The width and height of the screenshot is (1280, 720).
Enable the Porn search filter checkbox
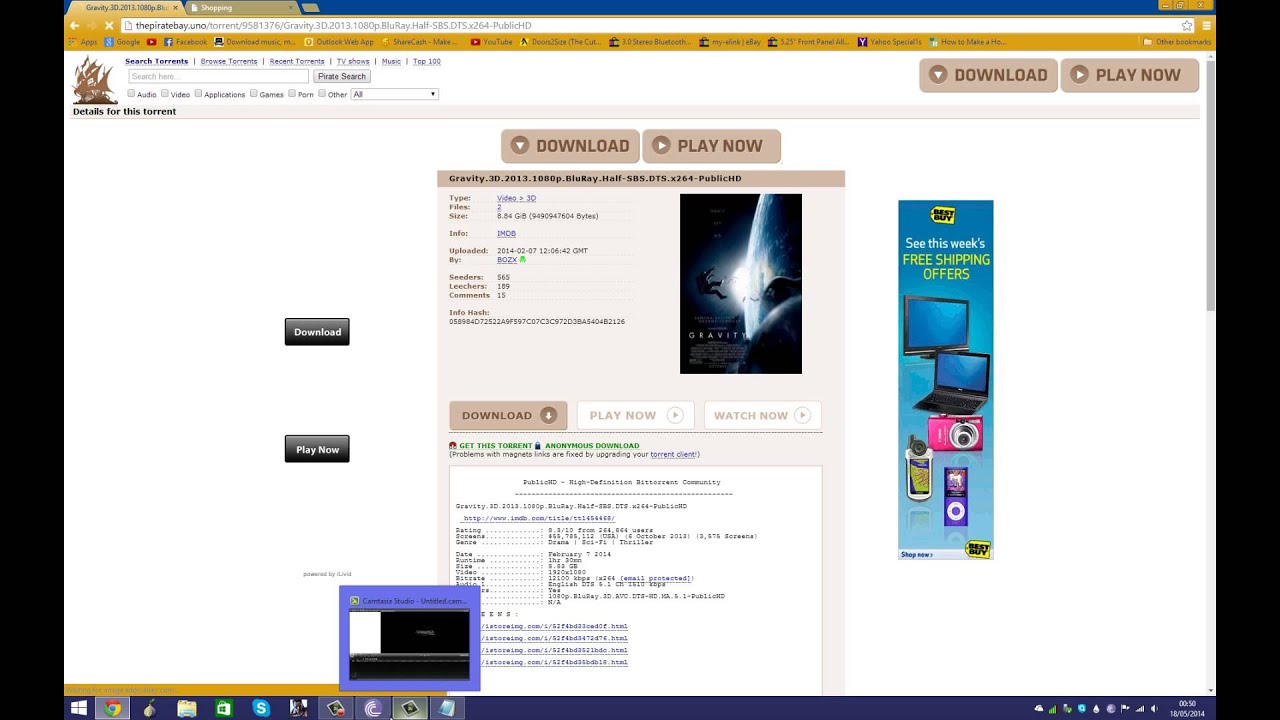[x=292, y=93]
